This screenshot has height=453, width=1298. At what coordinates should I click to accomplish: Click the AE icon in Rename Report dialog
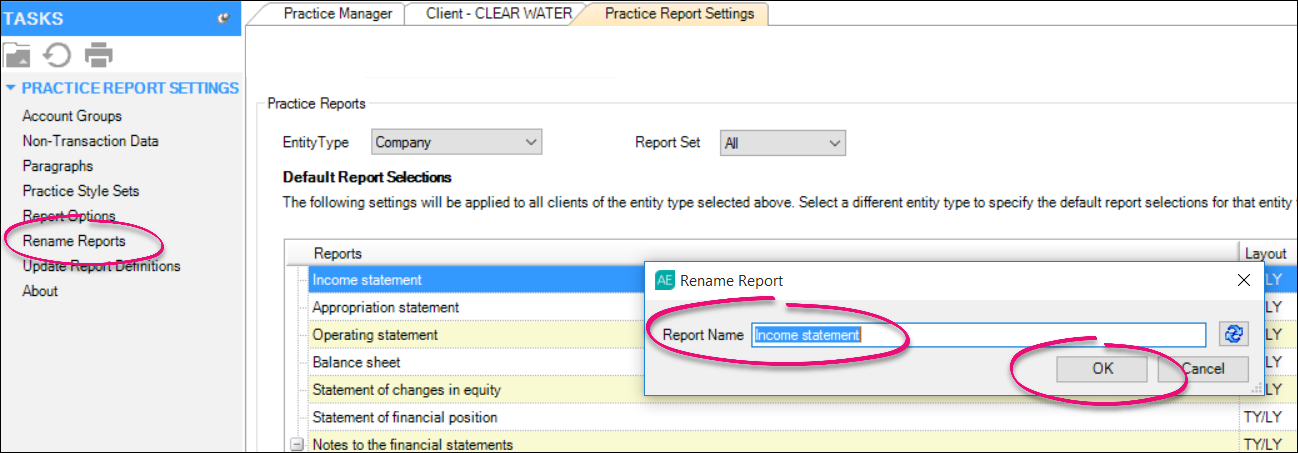tap(665, 281)
